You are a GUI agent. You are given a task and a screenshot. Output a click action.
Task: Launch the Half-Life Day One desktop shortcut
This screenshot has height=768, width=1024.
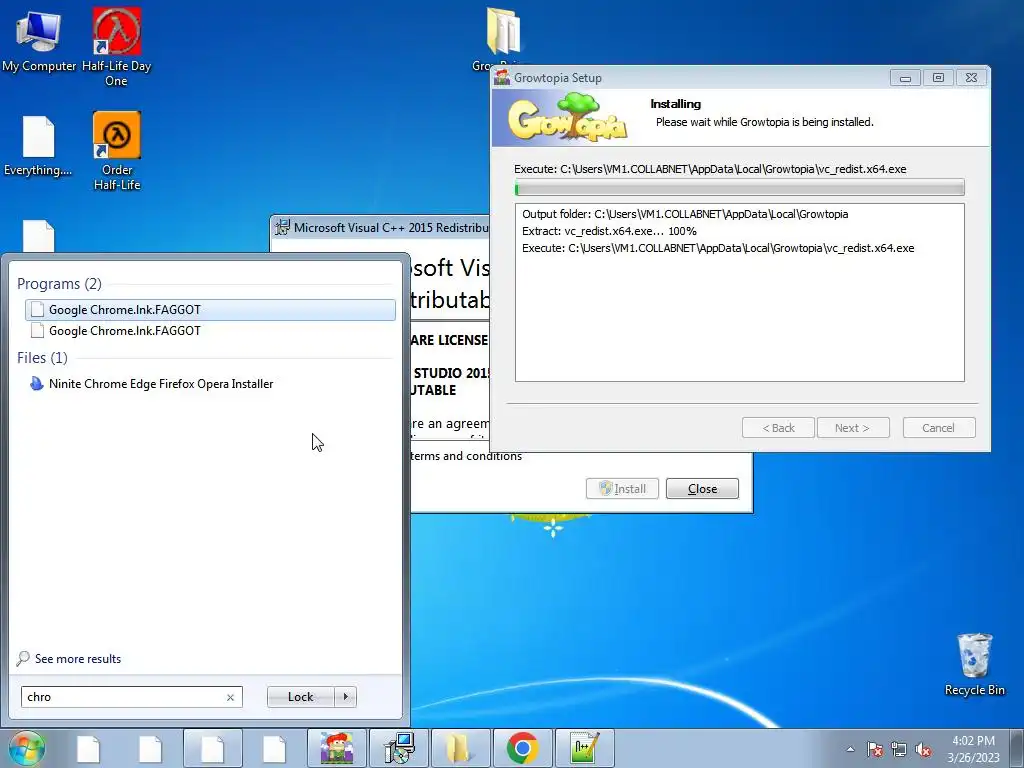coord(116,47)
